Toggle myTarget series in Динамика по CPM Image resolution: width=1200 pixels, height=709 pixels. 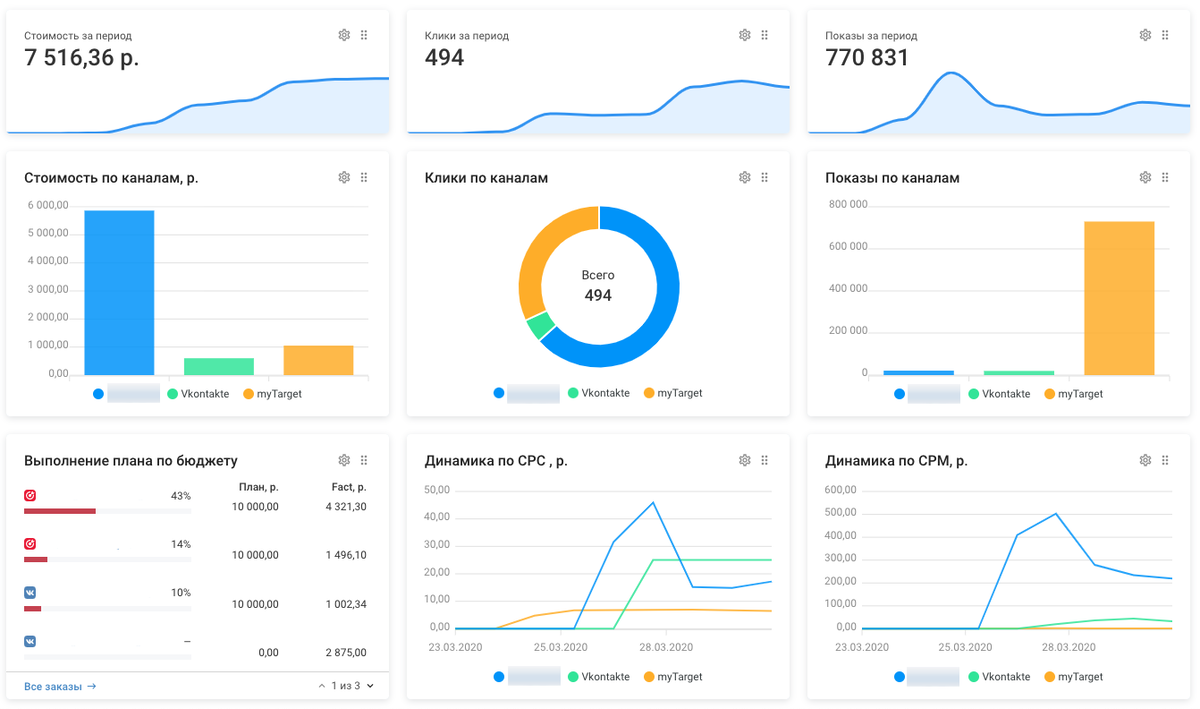tap(1073, 677)
